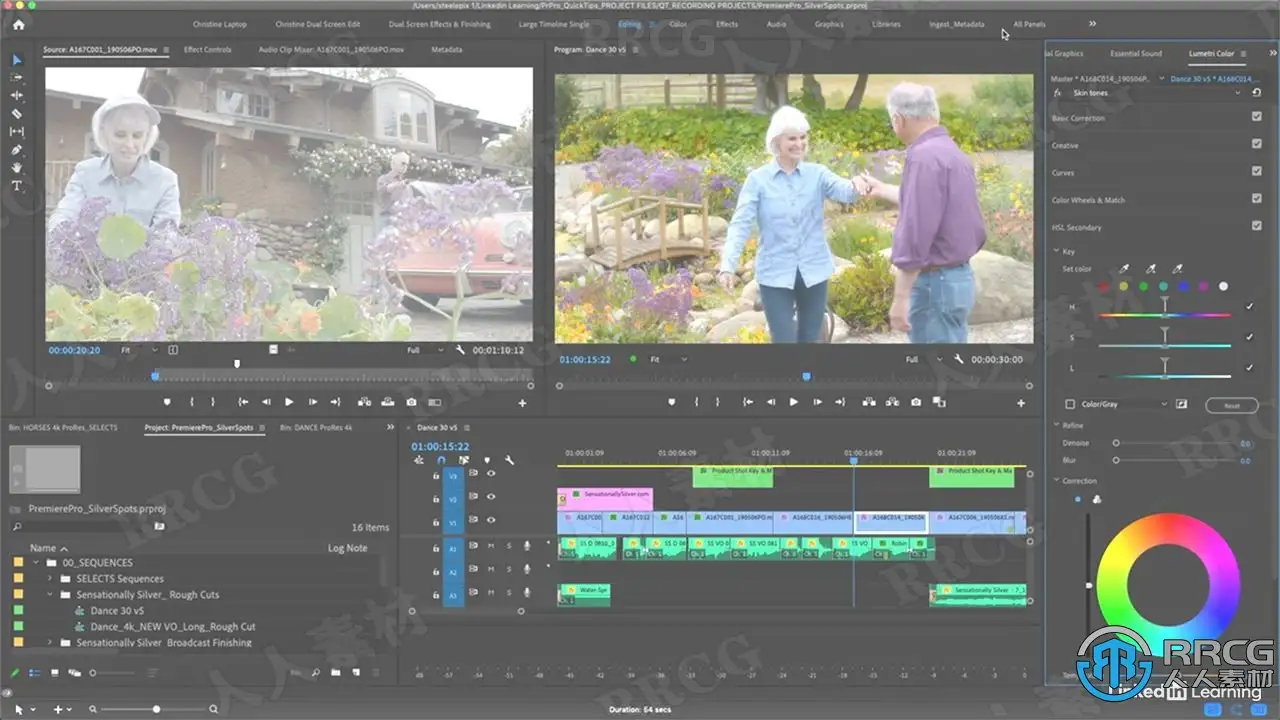Choose the Hand tool
This screenshot has height=720, width=1280.
16,168
